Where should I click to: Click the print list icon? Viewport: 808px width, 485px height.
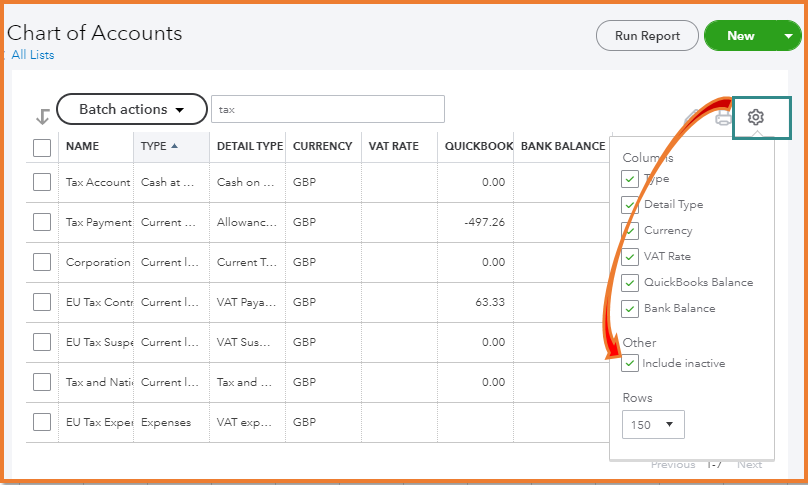click(x=724, y=119)
